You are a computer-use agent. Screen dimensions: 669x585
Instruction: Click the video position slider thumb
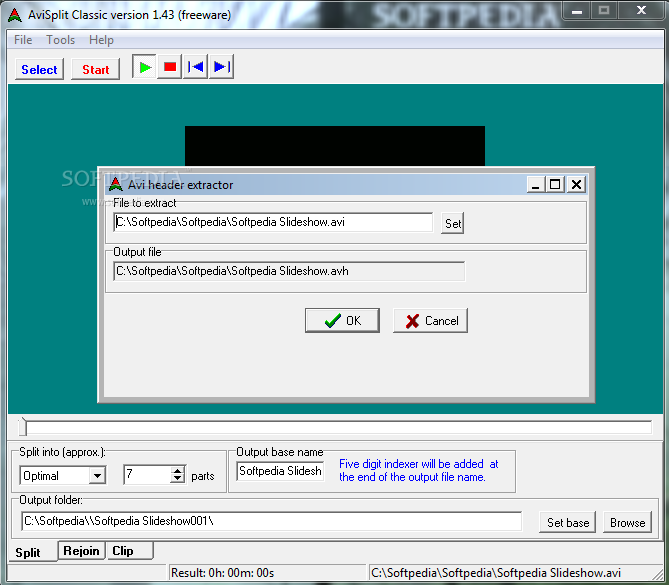(23, 427)
